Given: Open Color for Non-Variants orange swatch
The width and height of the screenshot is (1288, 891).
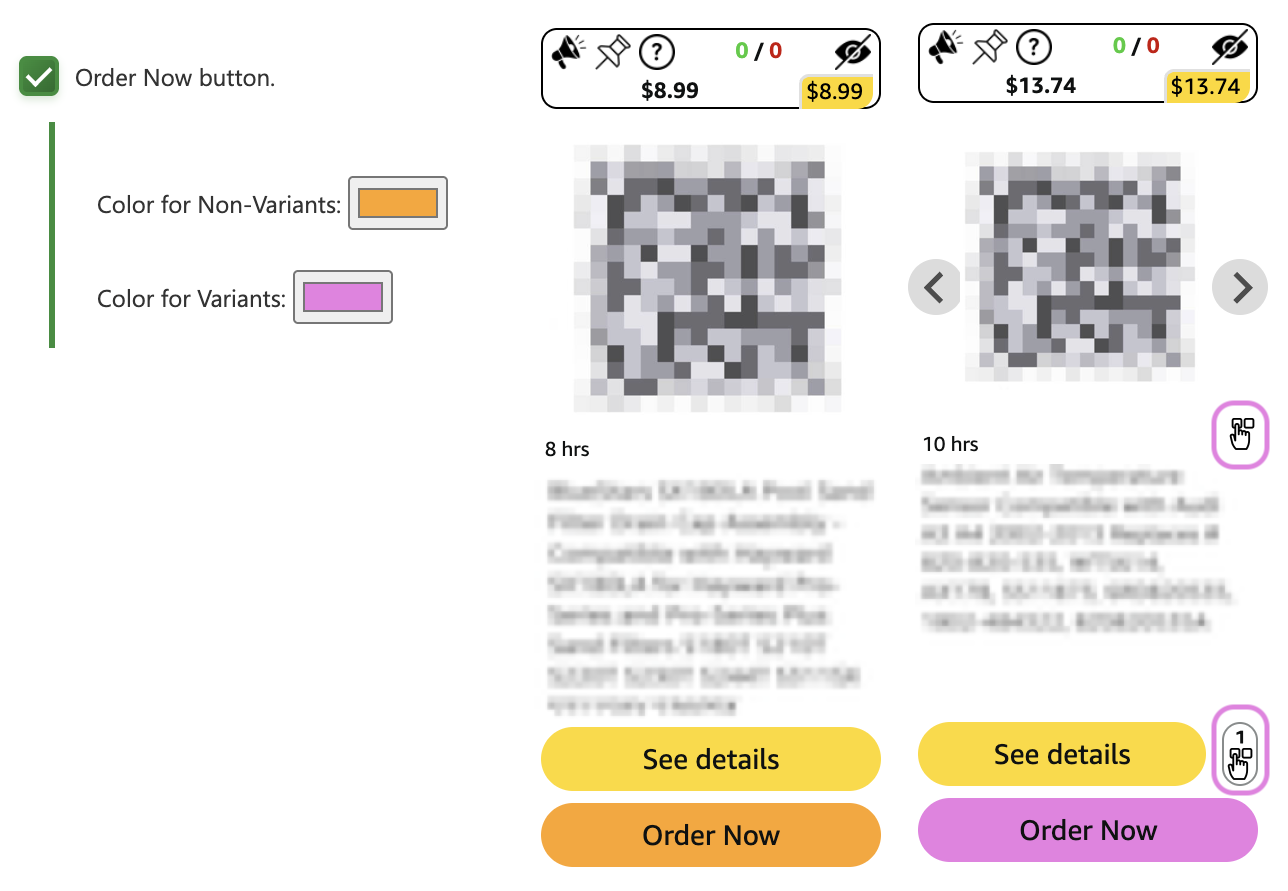Looking at the screenshot, I should coord(398,203).
